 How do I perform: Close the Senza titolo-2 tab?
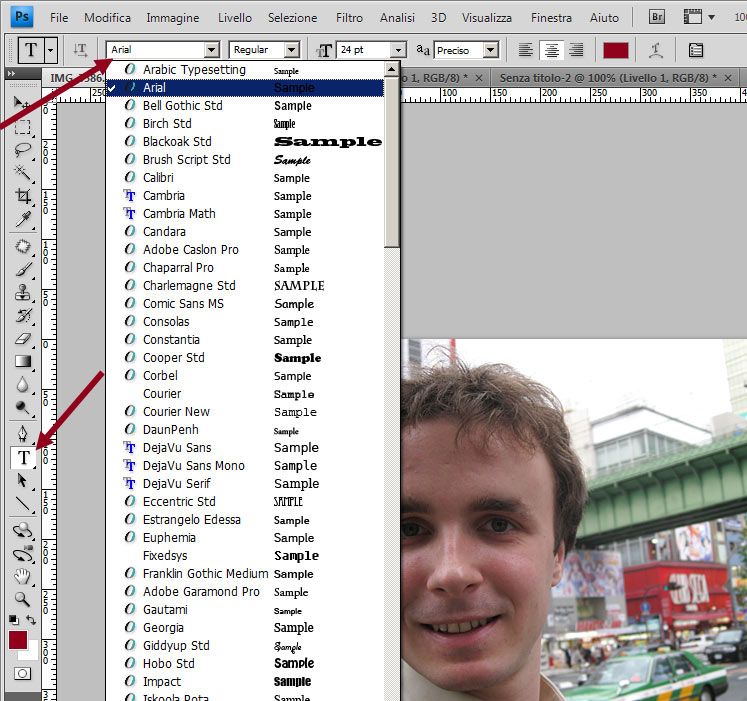click(728, 78)
